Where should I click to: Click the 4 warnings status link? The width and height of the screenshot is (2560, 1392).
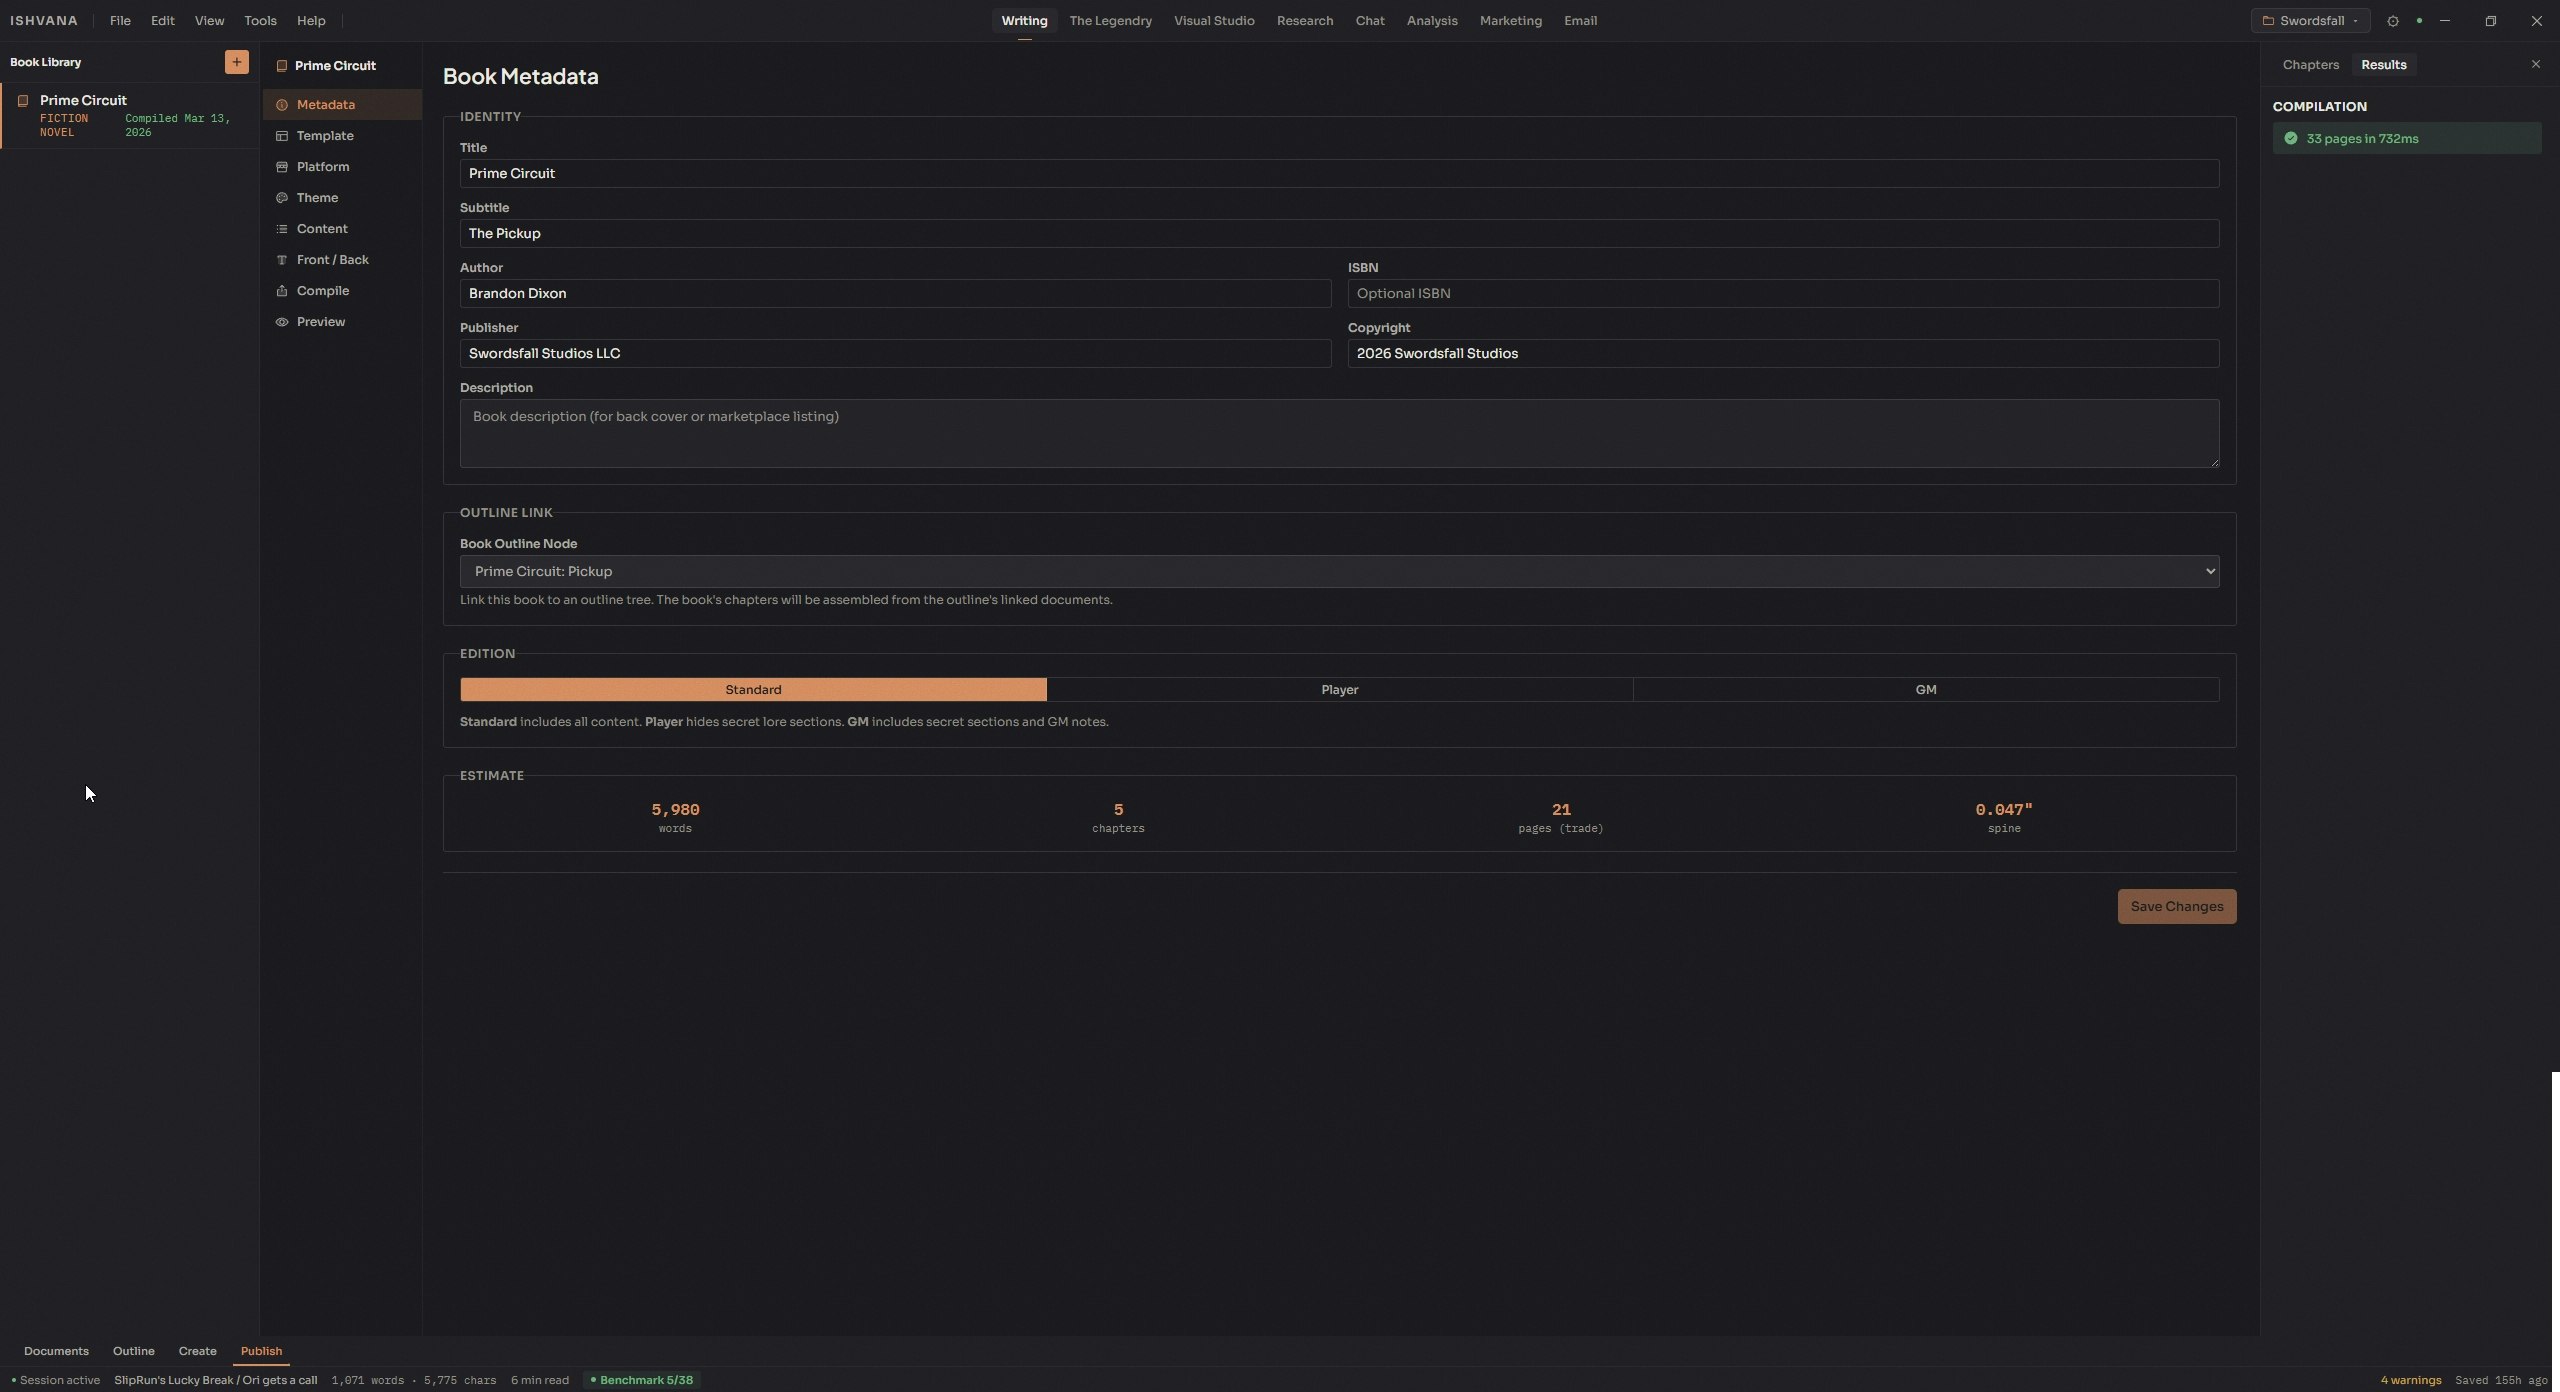point(2410,1380)
